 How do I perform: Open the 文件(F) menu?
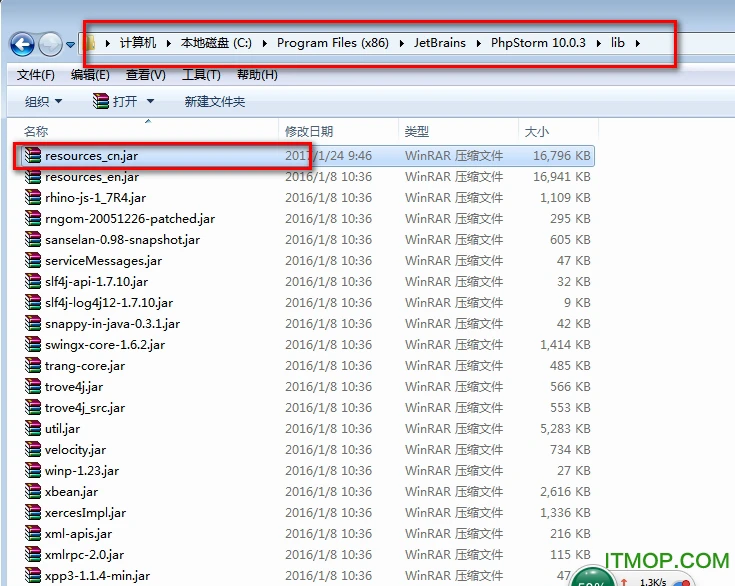(x=35, y=75)
